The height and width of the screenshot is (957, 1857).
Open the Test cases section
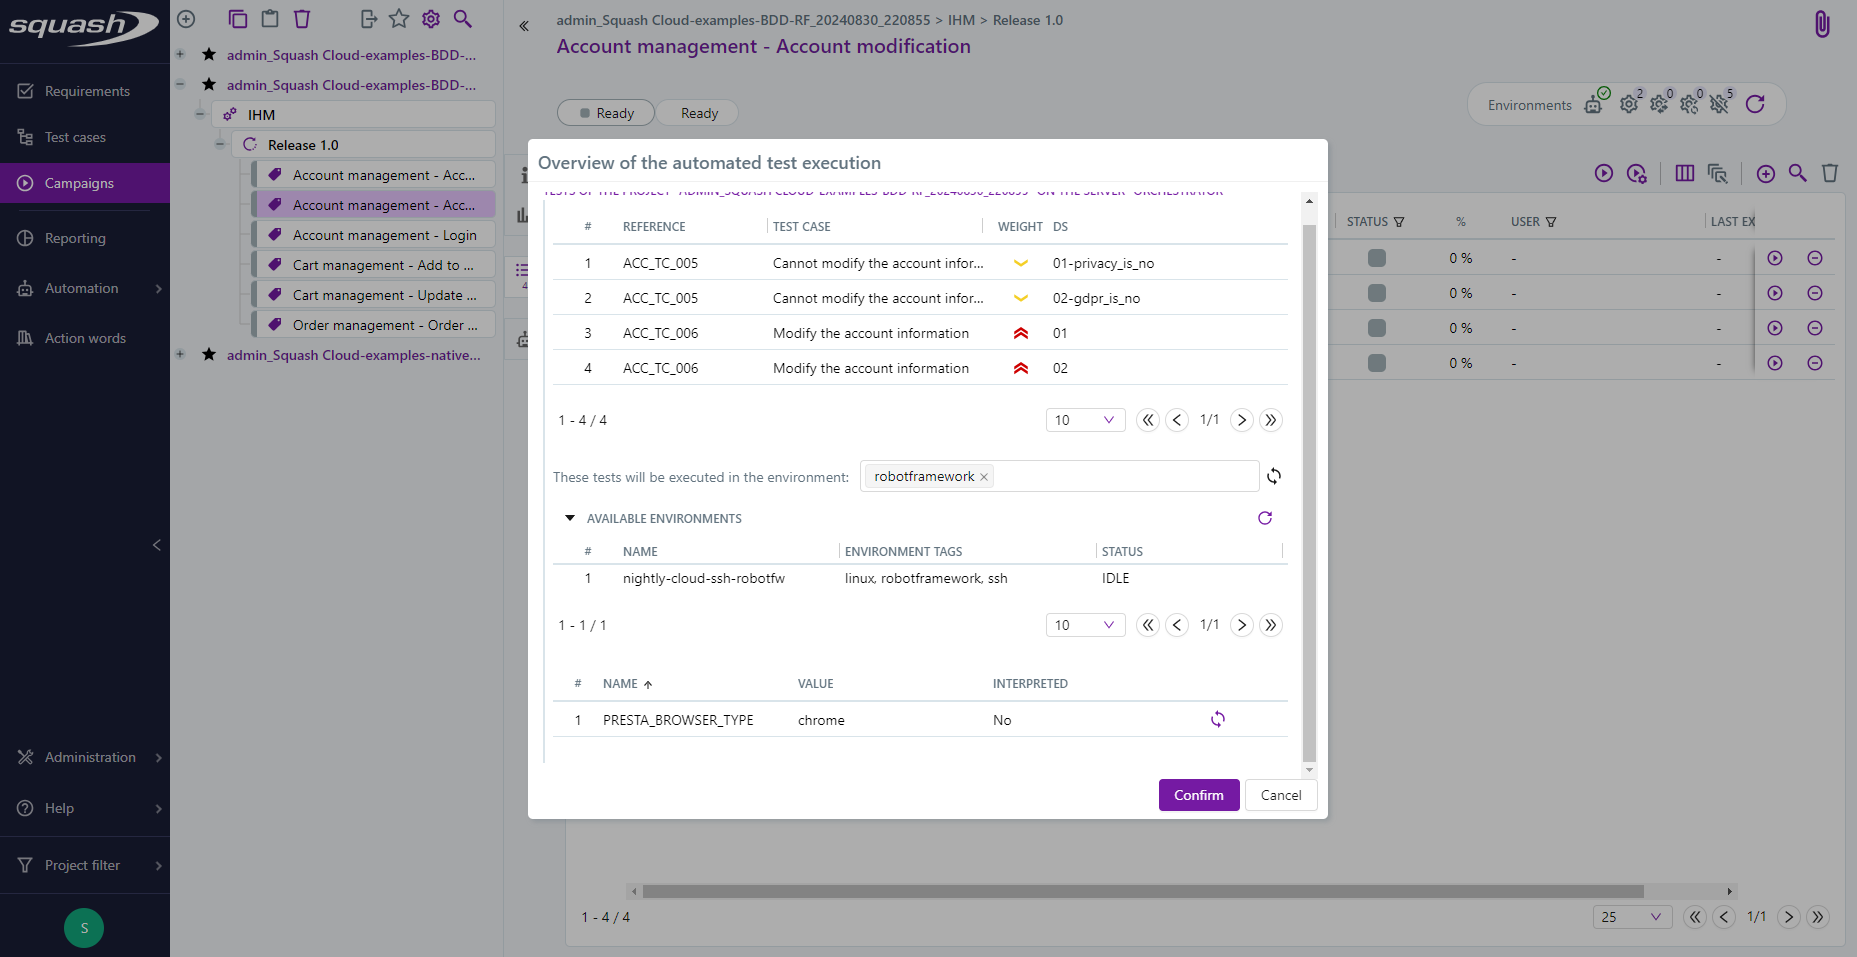coord(77,137)
